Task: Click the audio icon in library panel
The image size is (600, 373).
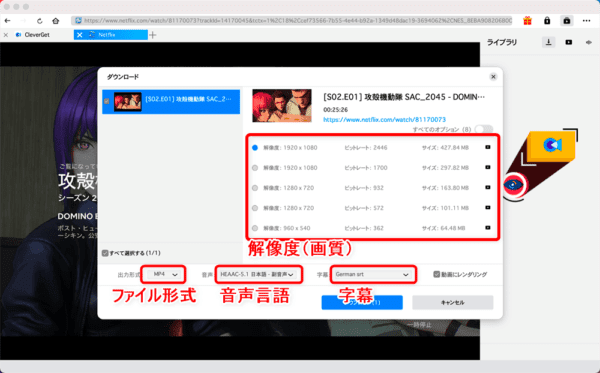Action: (589, 42)
